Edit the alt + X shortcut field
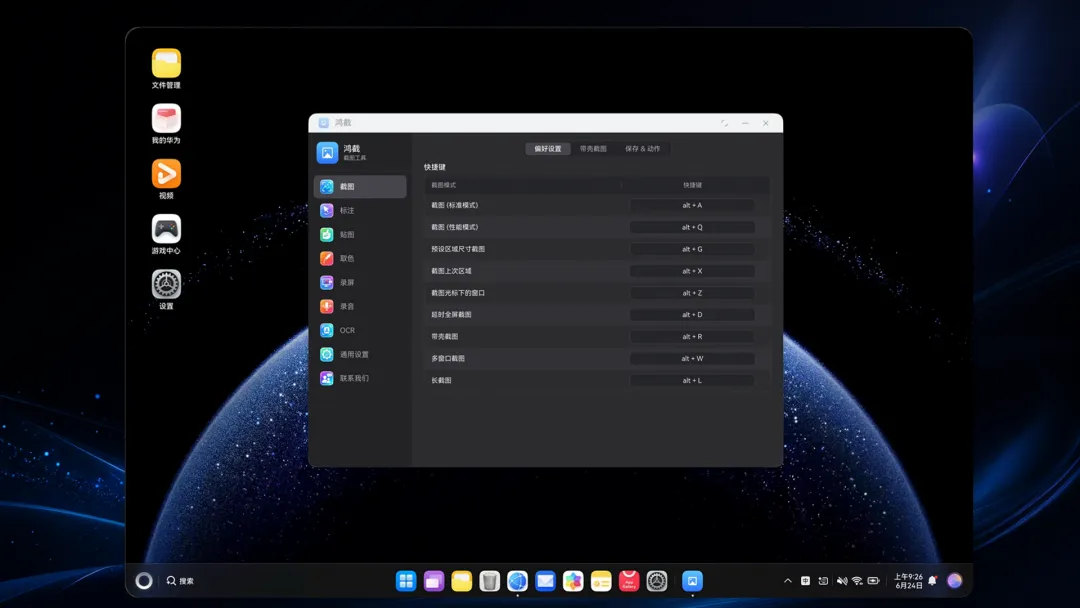 tap(692, 271)
